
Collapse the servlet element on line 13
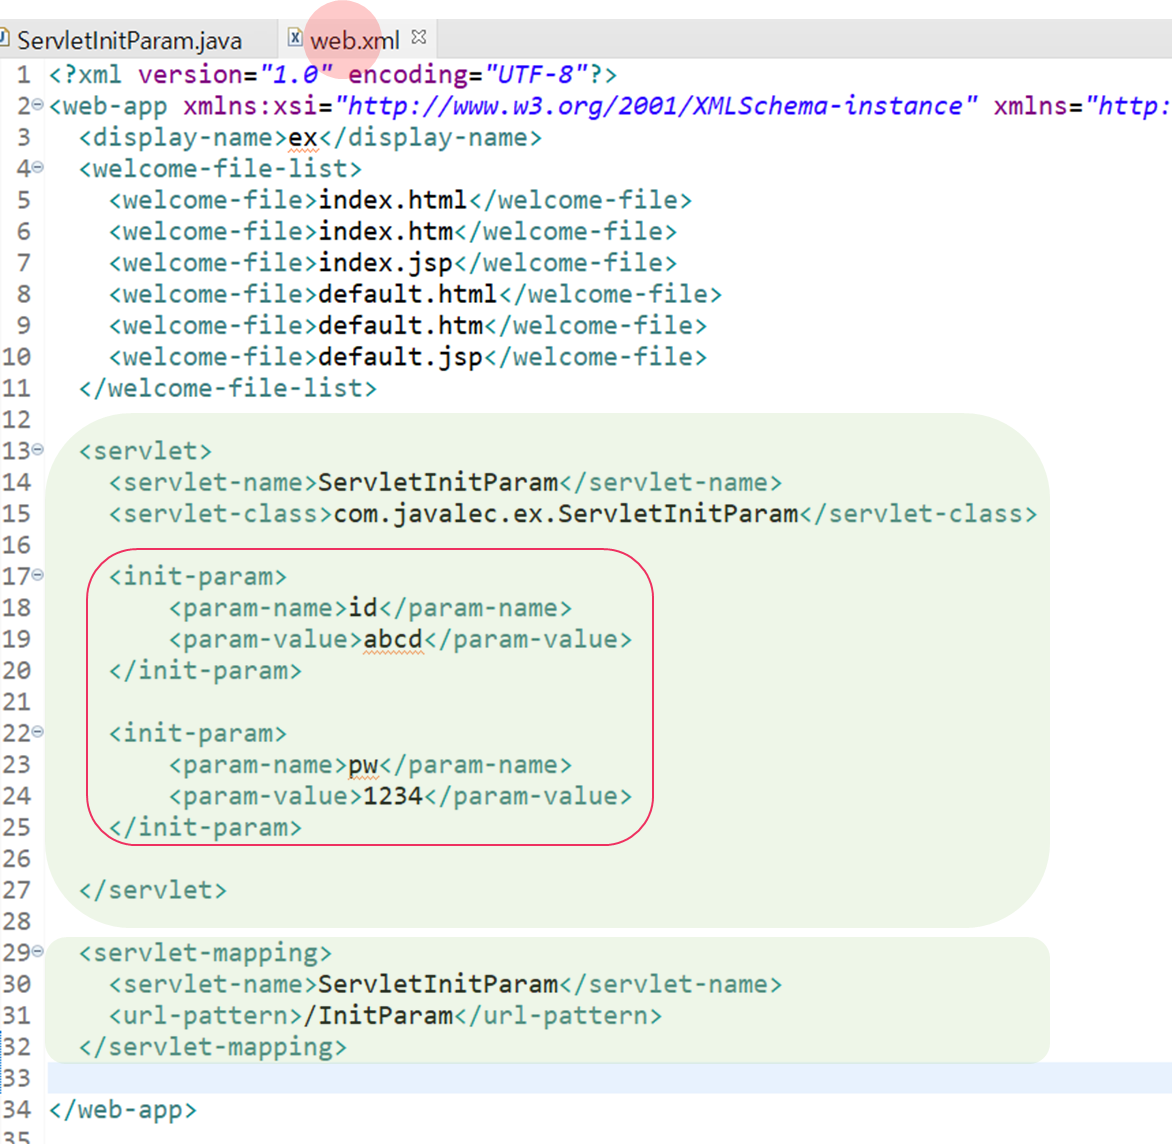point(37,450)
